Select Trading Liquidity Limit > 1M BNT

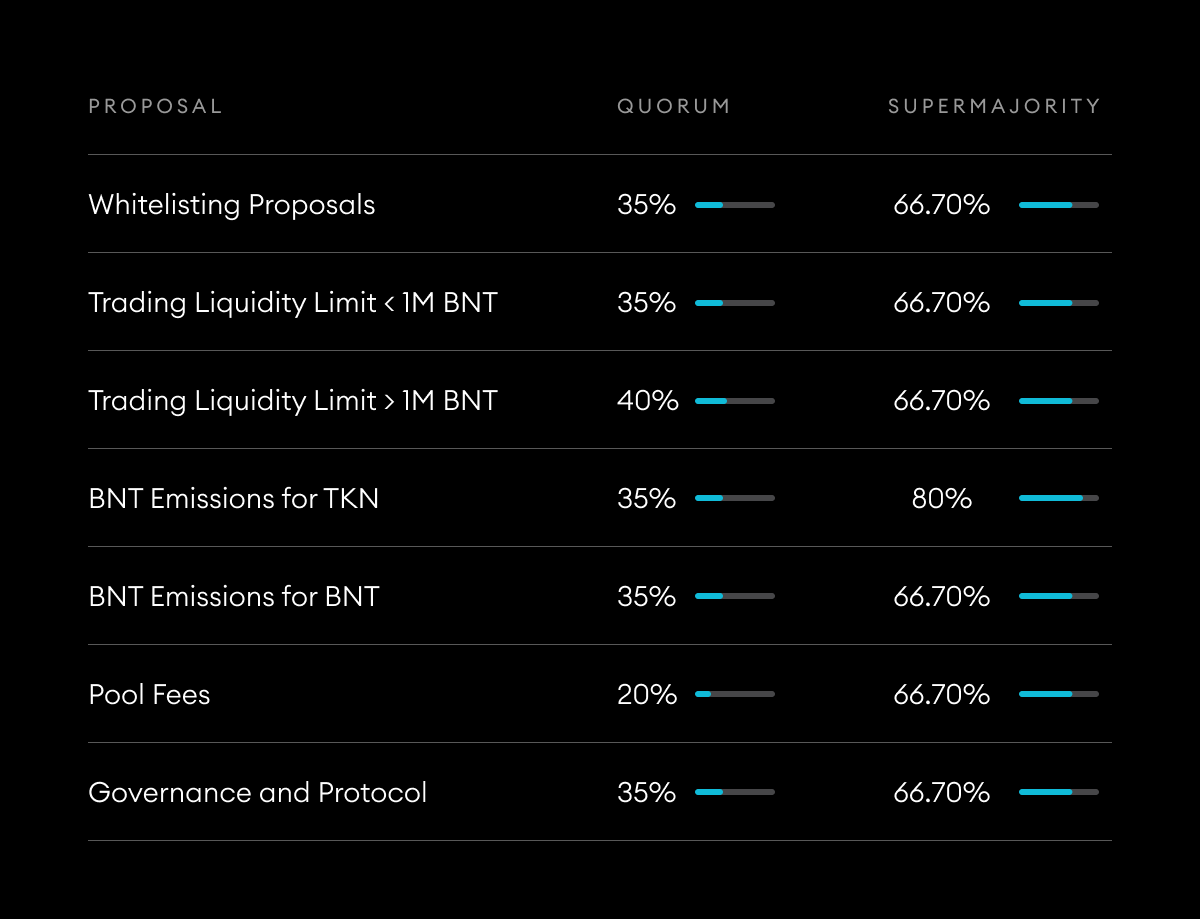click(293, 401)
